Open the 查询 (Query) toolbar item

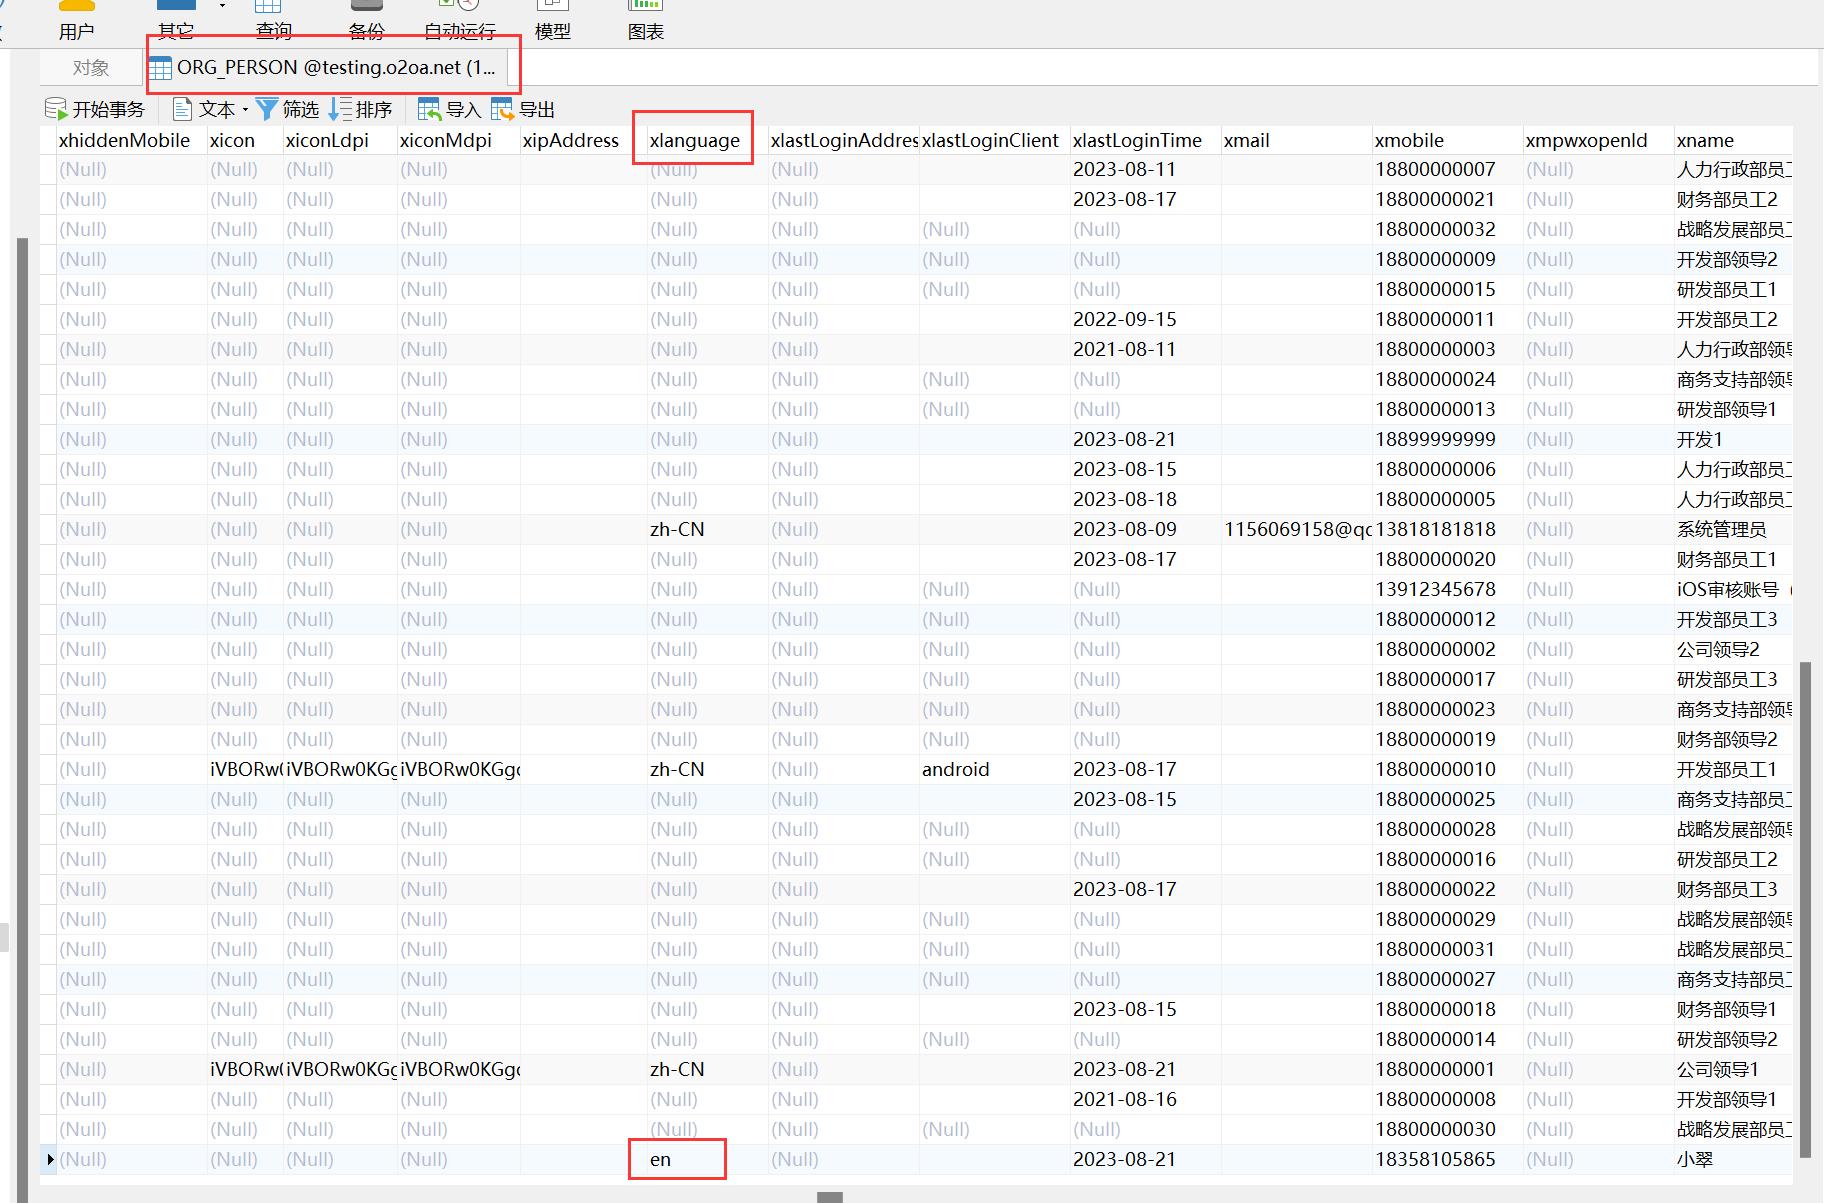click(x=273, y=20)
